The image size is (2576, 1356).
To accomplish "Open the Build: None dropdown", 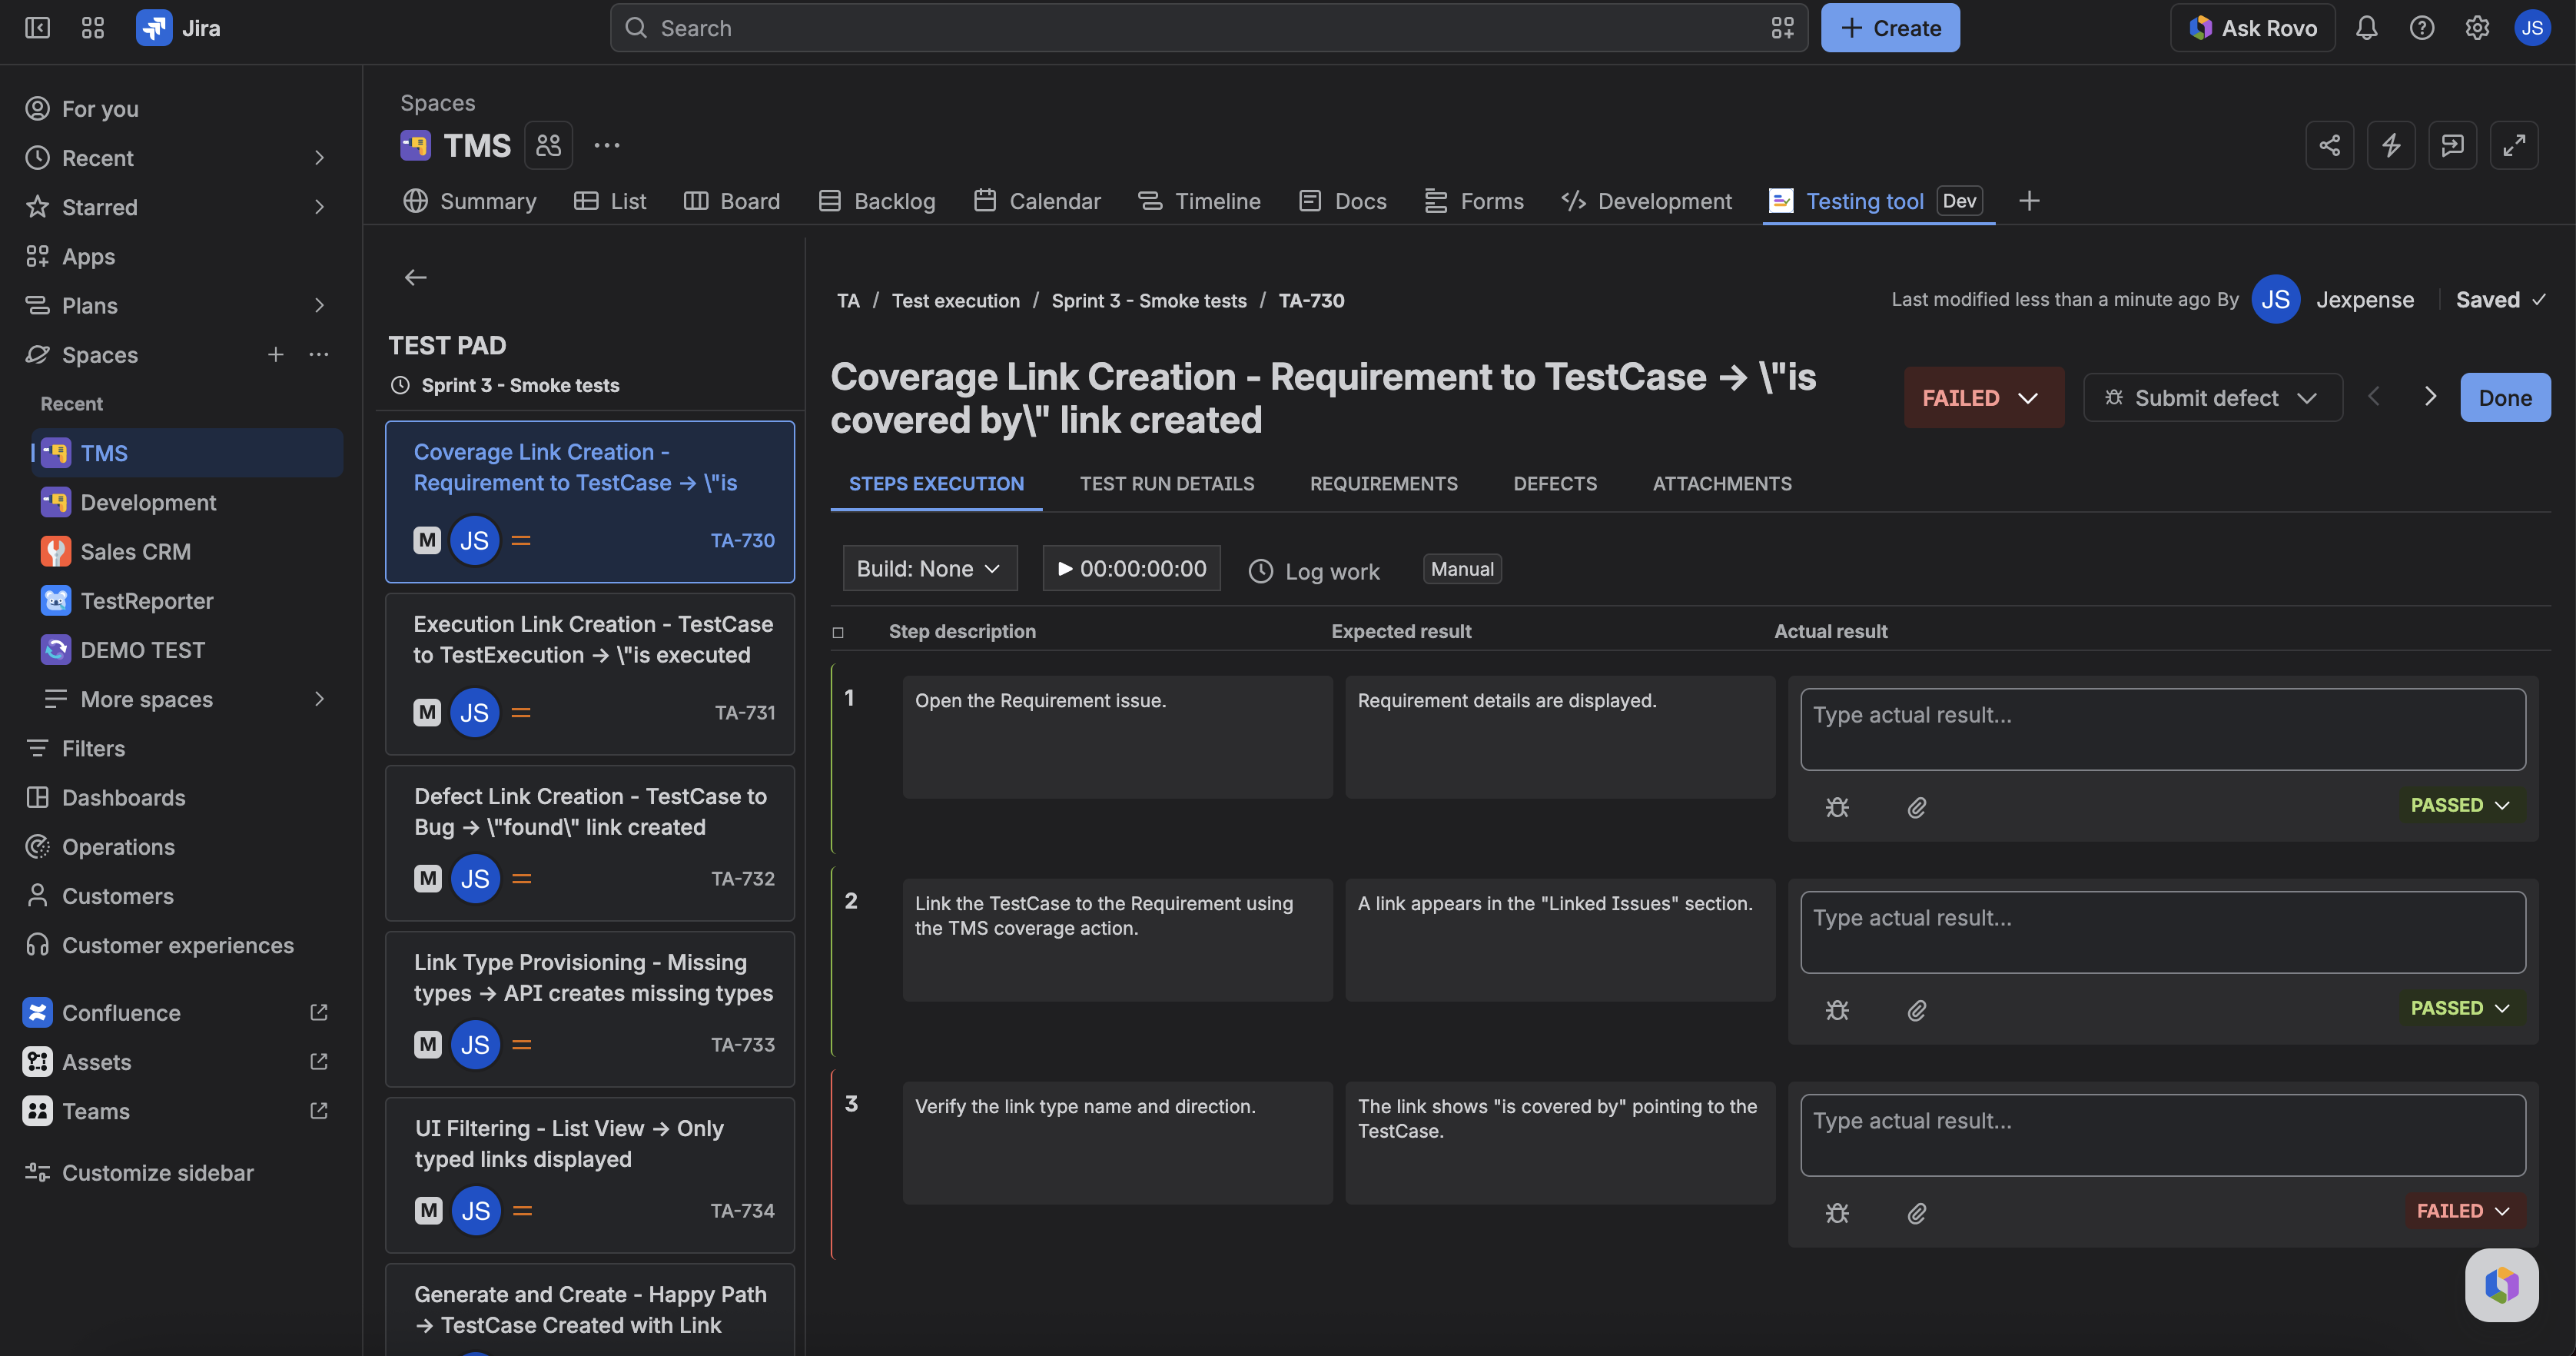I will pos(929,568).
